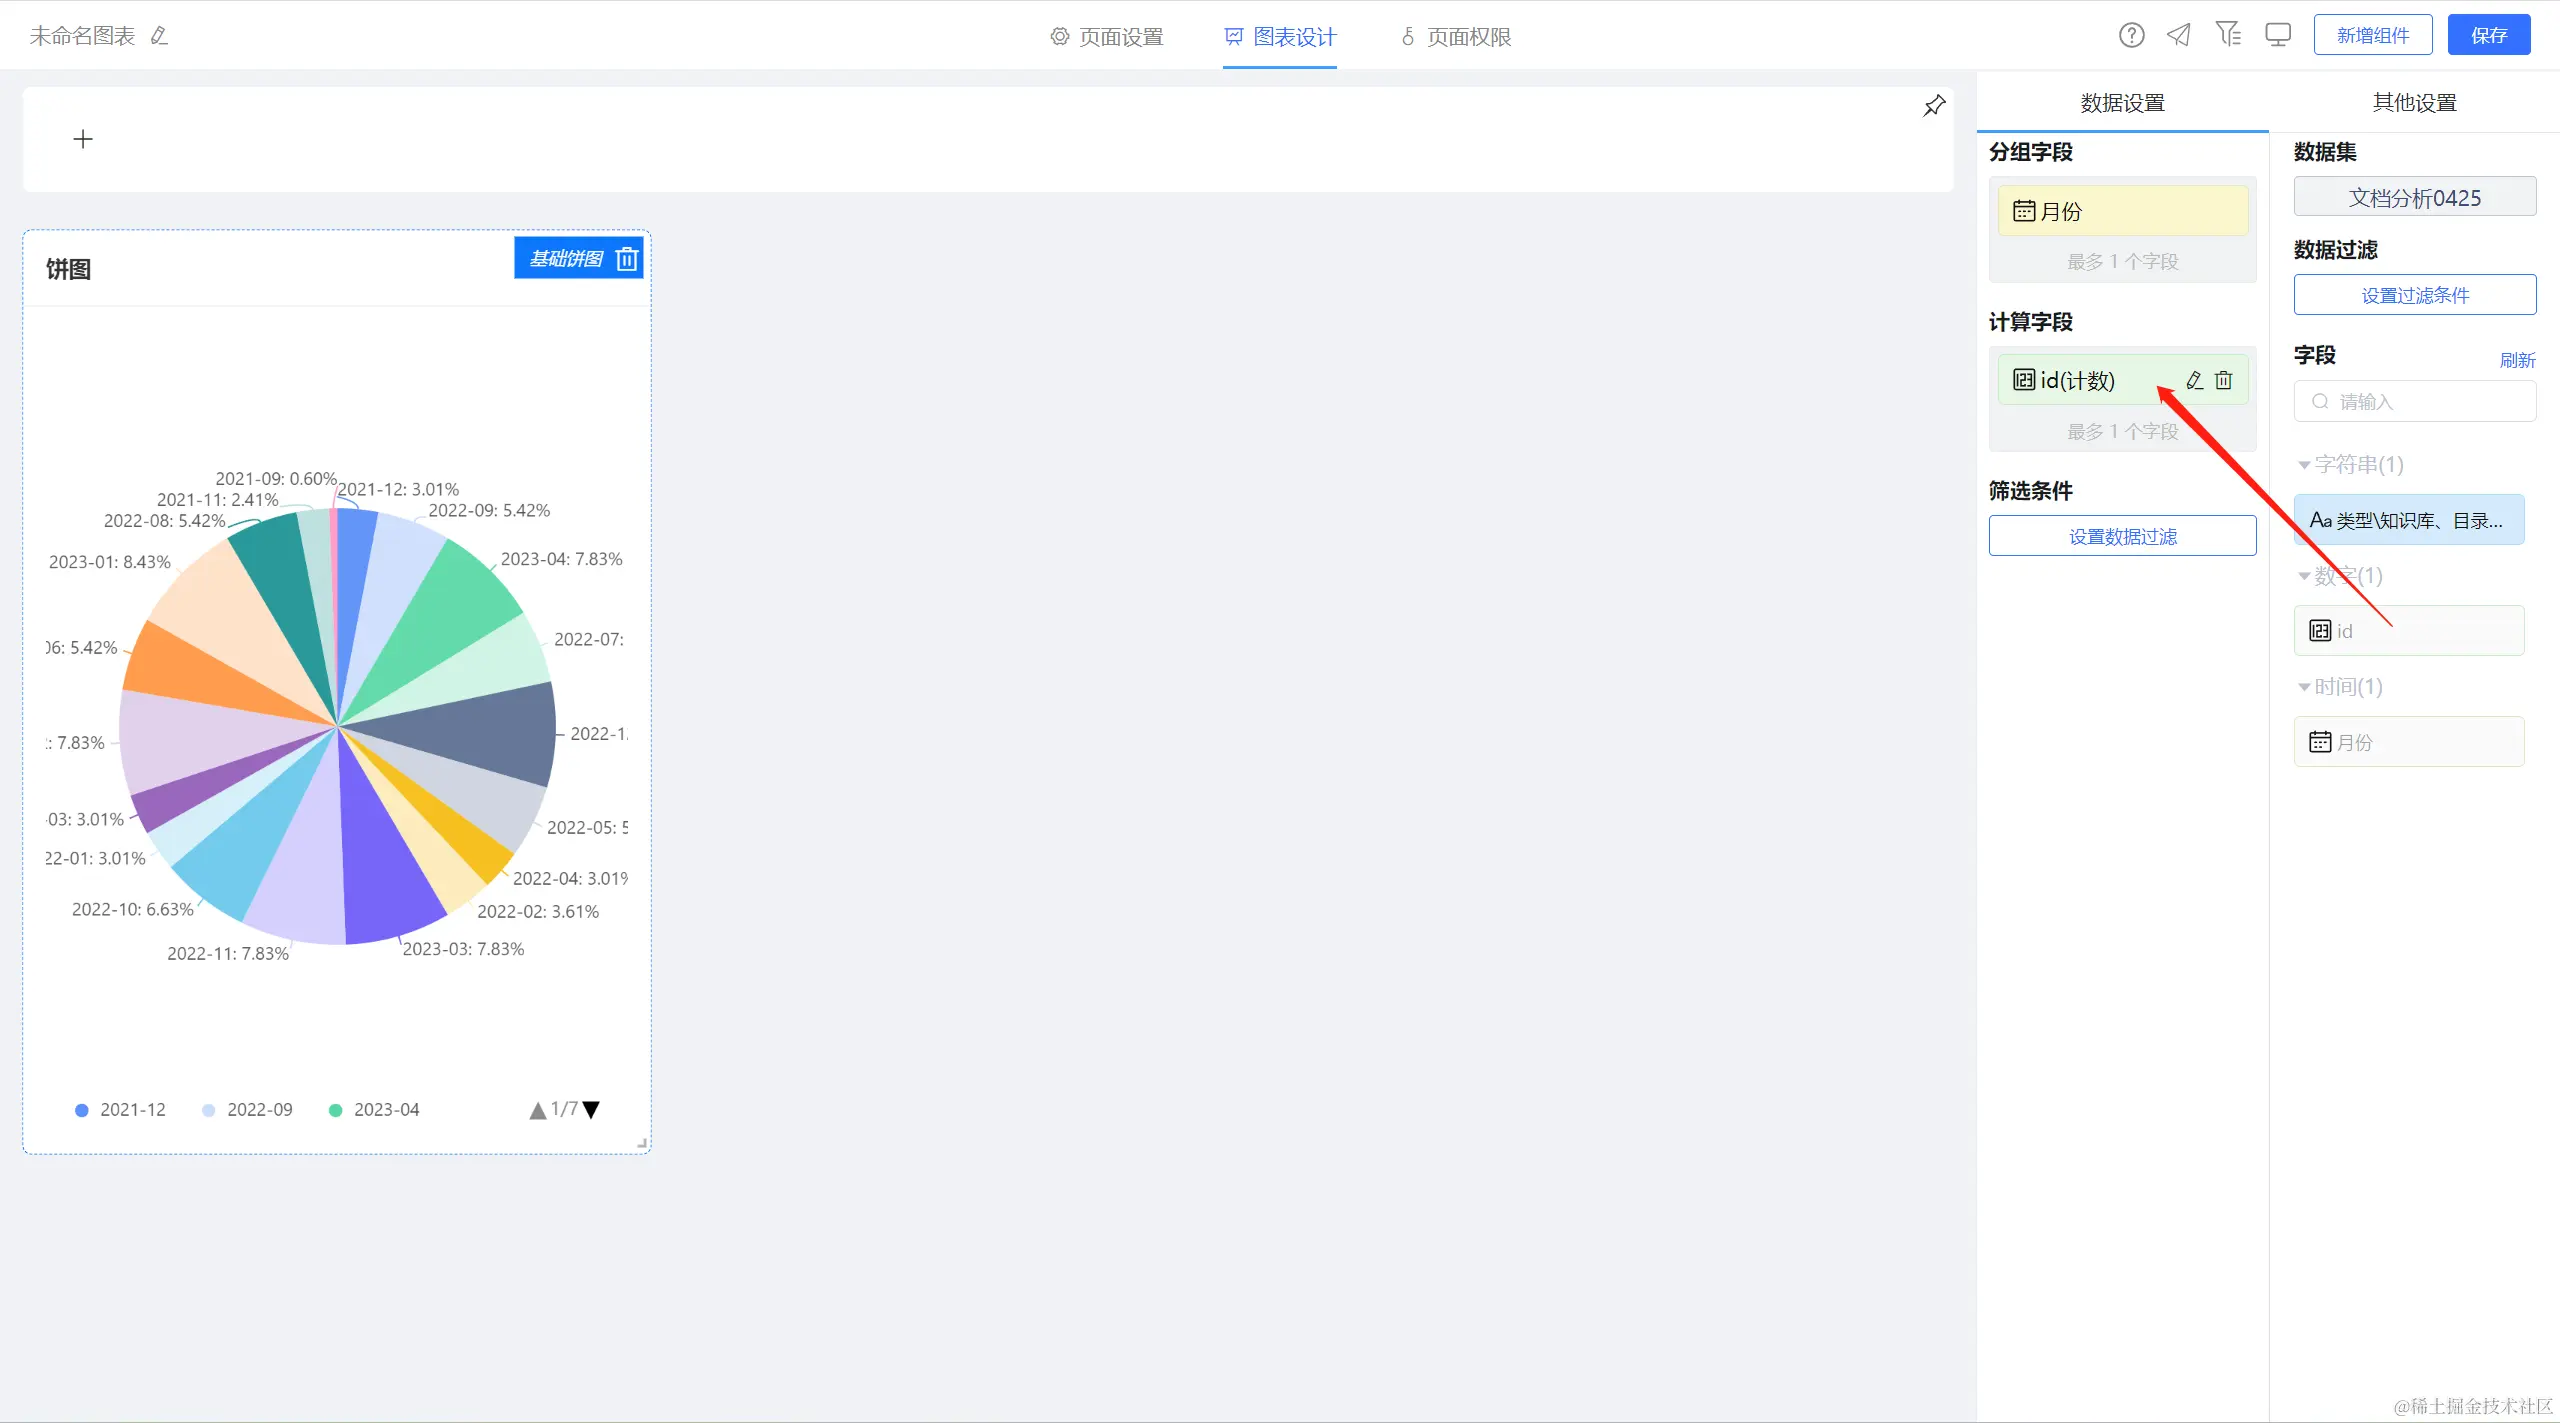2560x1423 pixels.
Task: Delete the pie chart via trash icon
Action: [627, 259]
